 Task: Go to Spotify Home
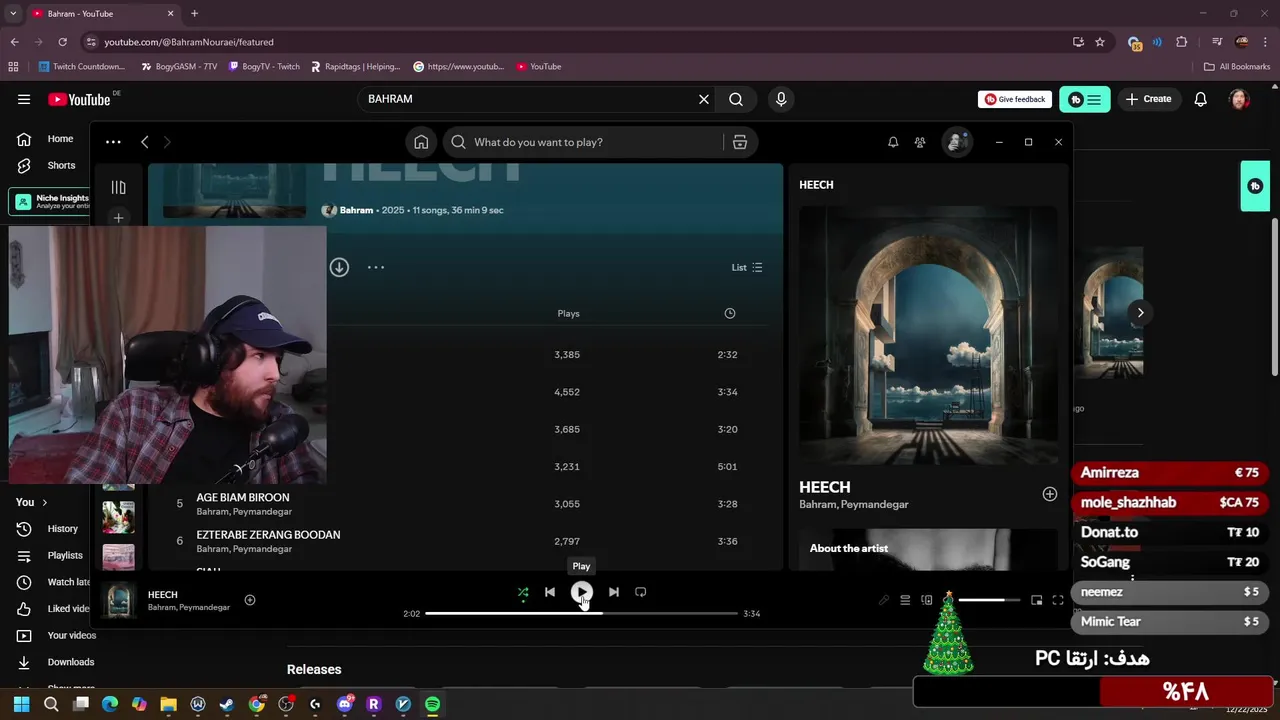(421, 142)
